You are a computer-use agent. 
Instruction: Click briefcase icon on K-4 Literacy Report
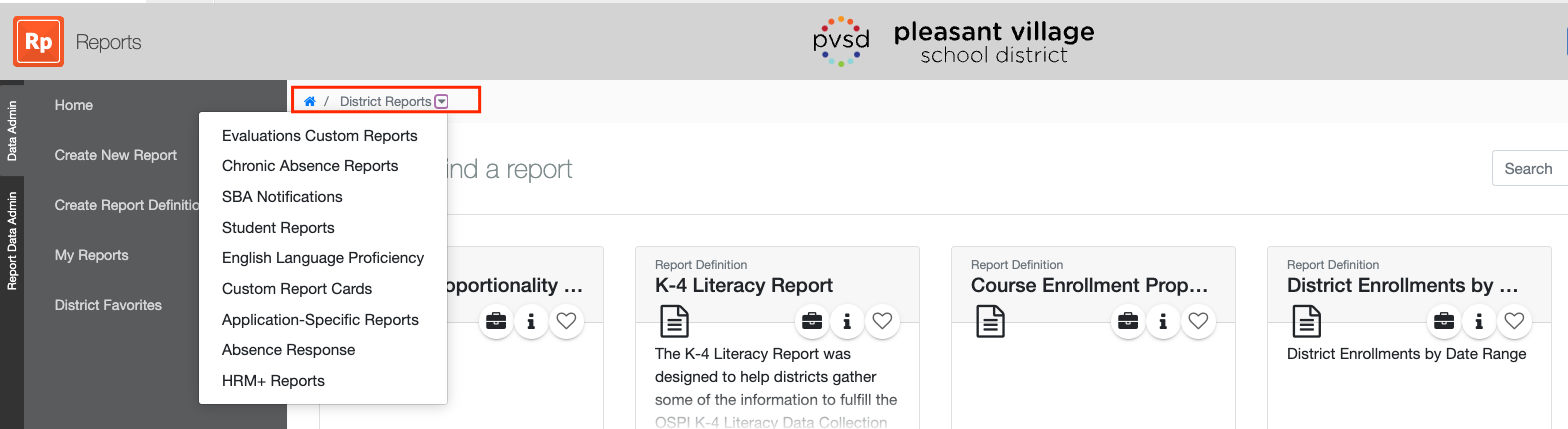pyautogui.click(x=812, y=321)
